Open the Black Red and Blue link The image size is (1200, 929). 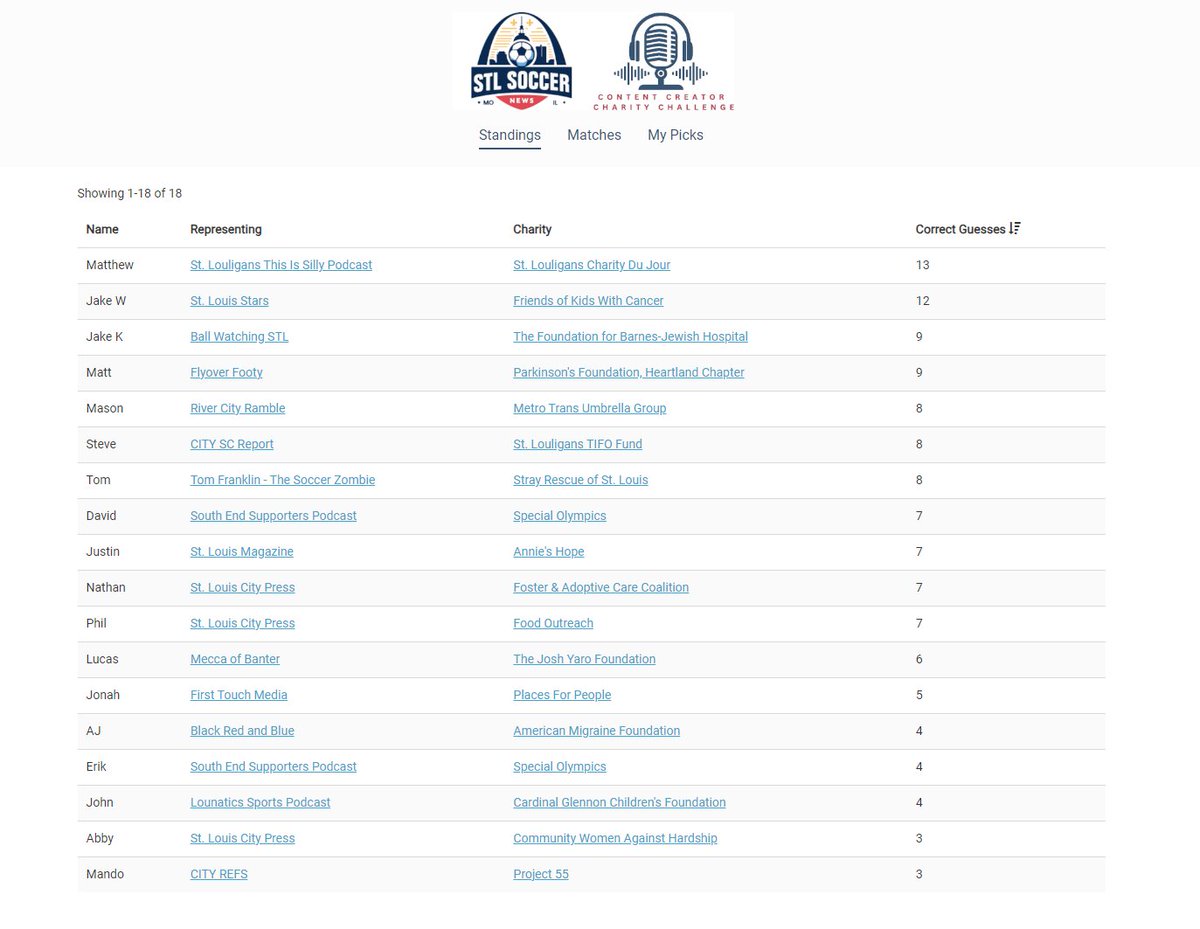(242, 731)
